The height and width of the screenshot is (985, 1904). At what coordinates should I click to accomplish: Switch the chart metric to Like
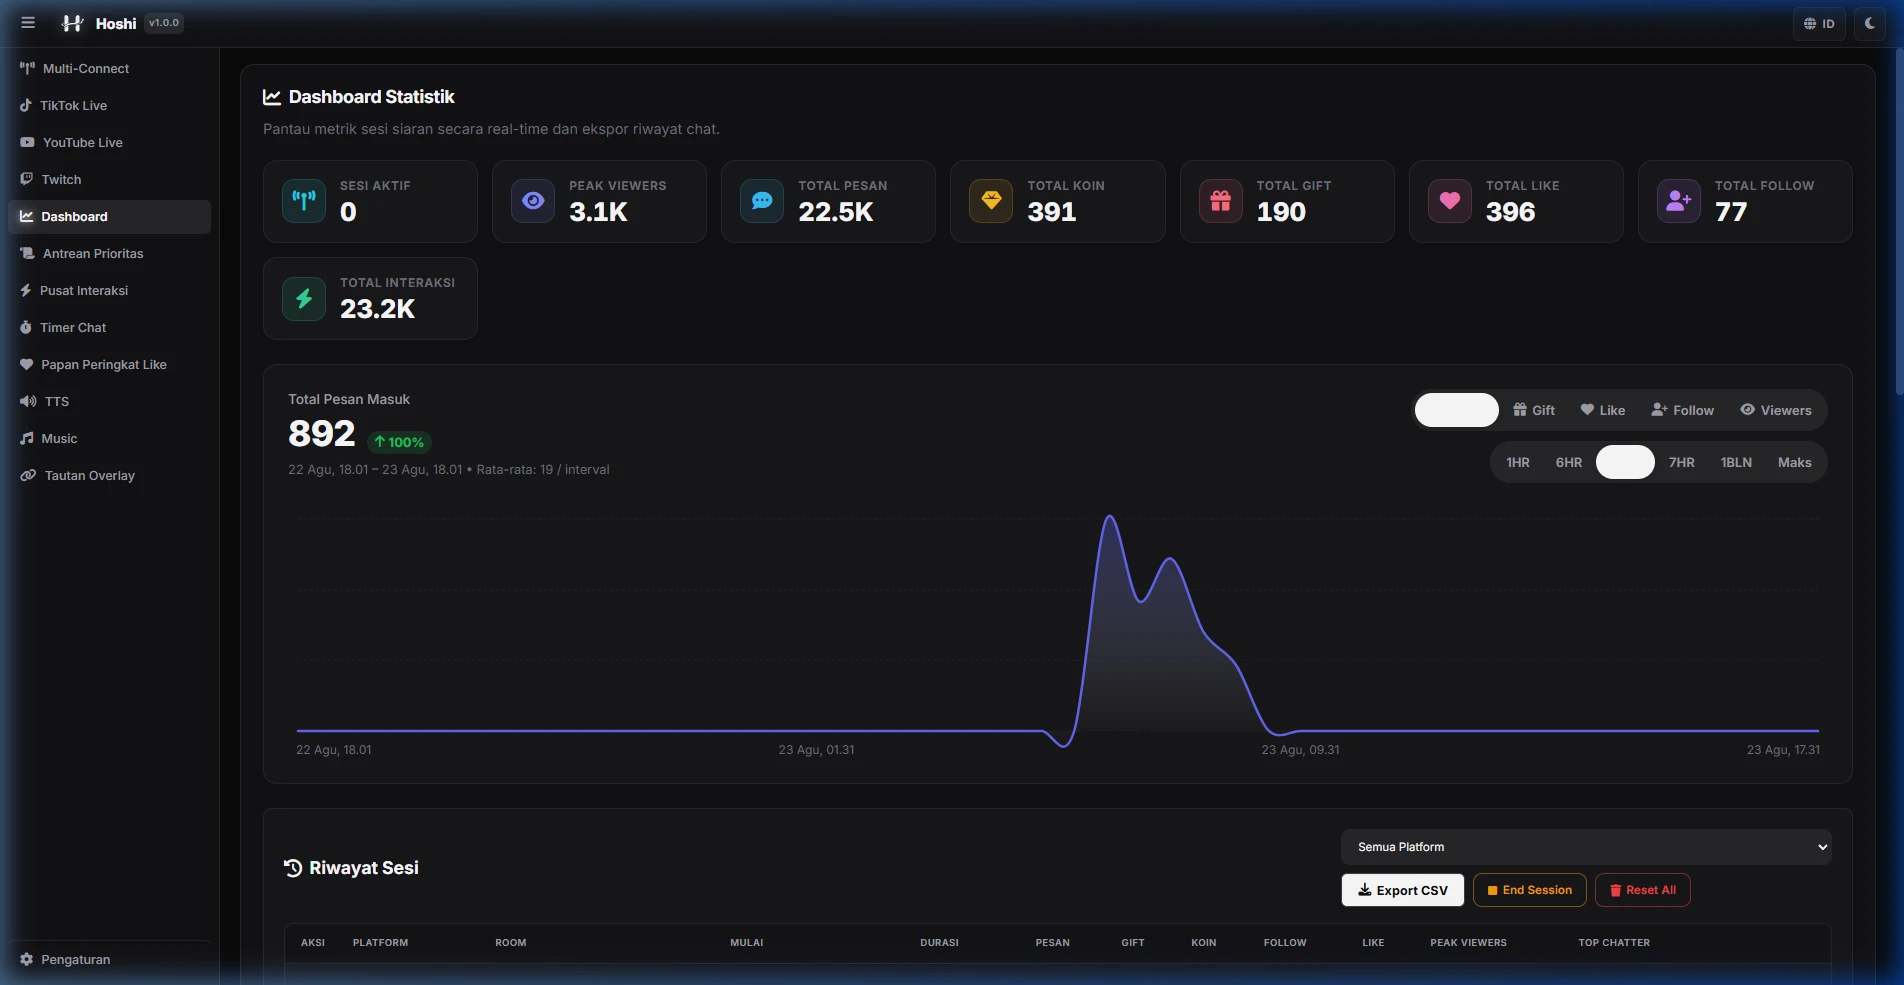click(1603, 410)
